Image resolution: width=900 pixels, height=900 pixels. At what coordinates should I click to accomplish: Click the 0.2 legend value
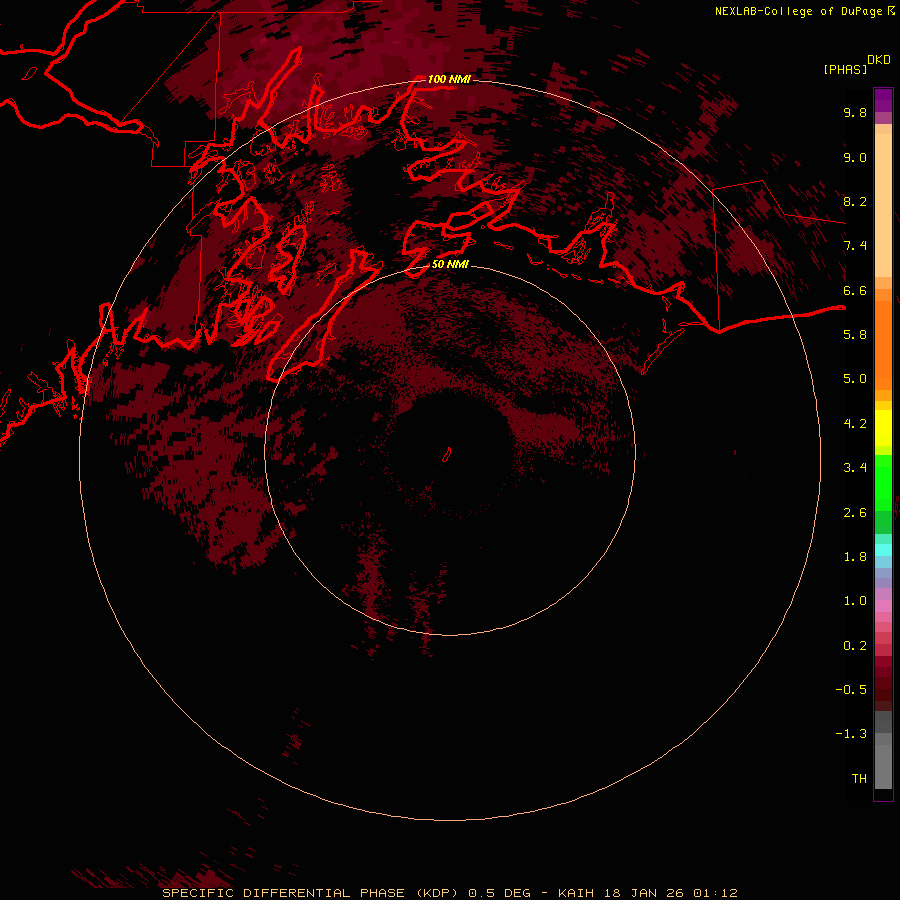(x=855, y=646)
